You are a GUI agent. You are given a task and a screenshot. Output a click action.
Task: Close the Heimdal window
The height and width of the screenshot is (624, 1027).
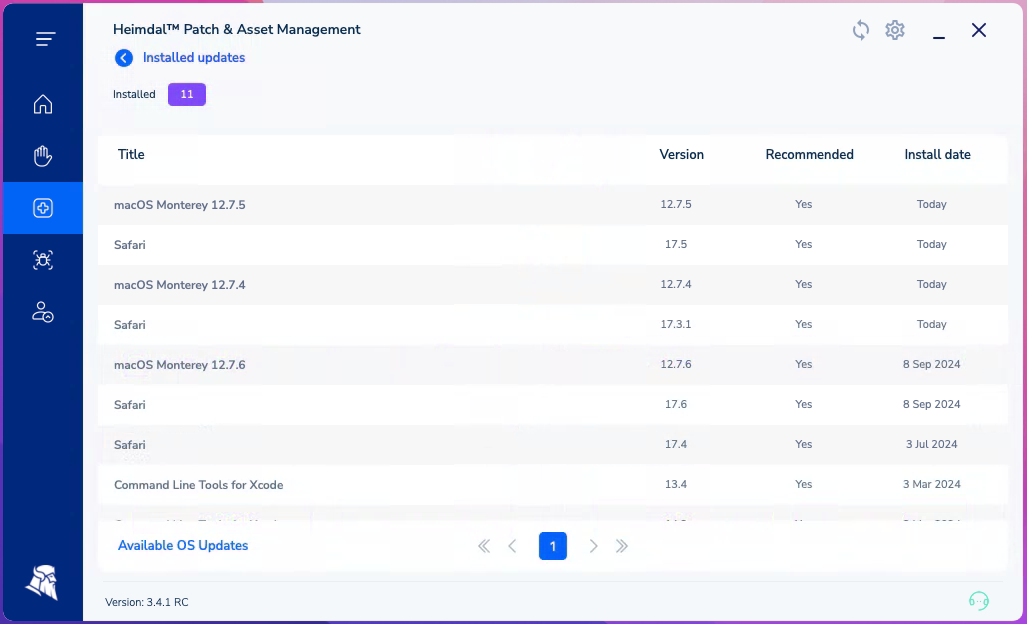click(979, 30)
